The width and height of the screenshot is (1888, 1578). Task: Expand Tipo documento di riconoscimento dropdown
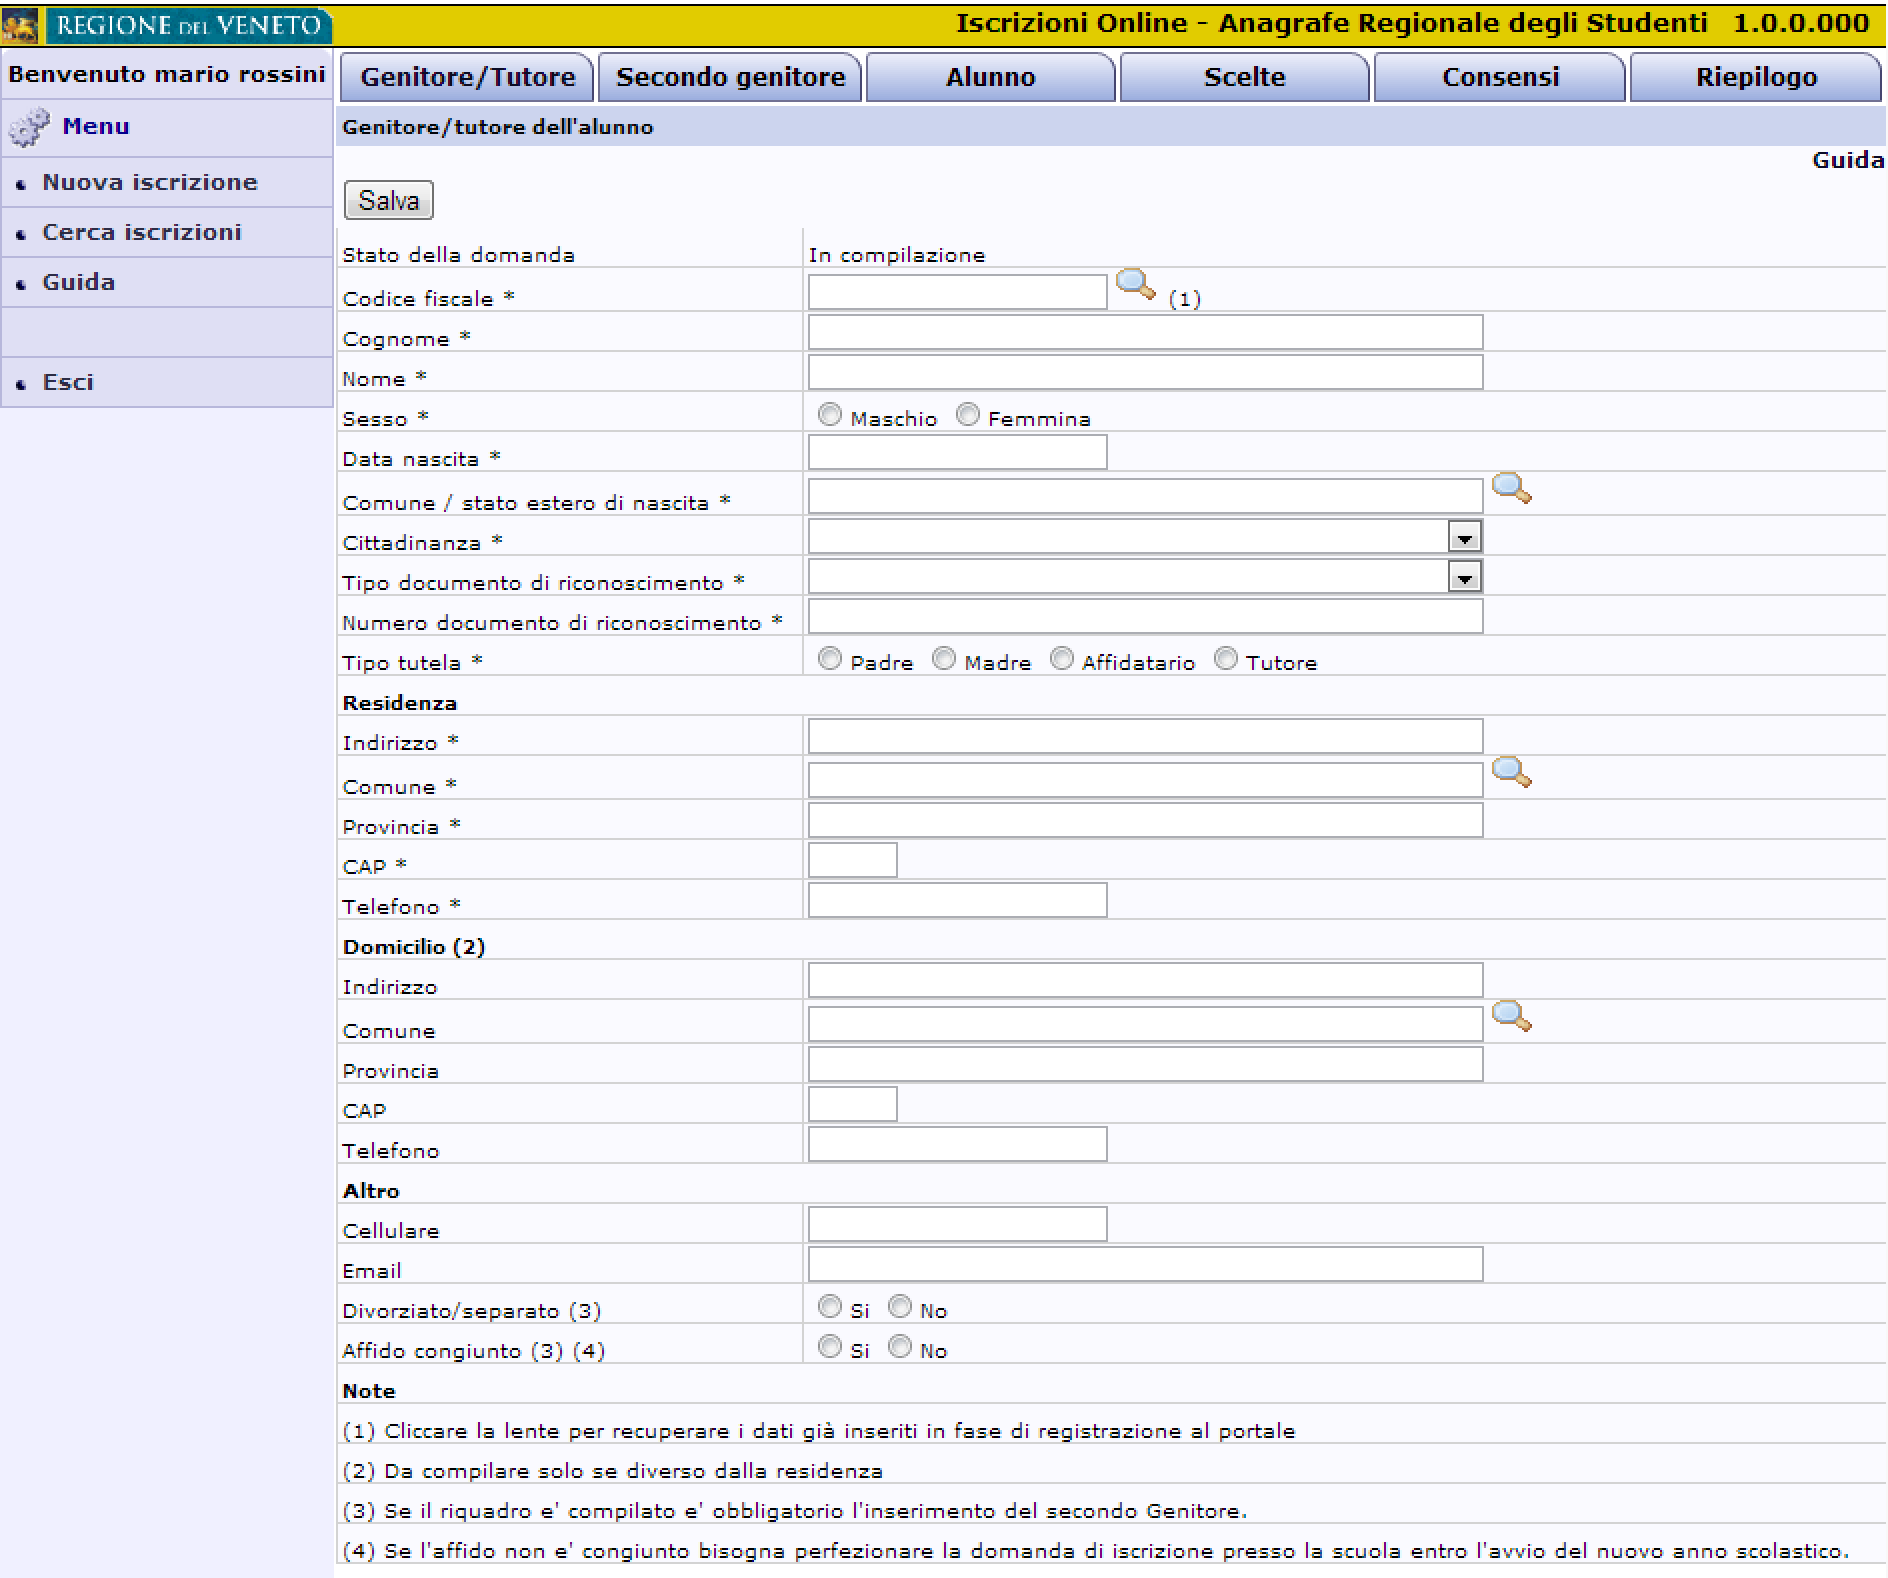click(x=1464, y=578)
